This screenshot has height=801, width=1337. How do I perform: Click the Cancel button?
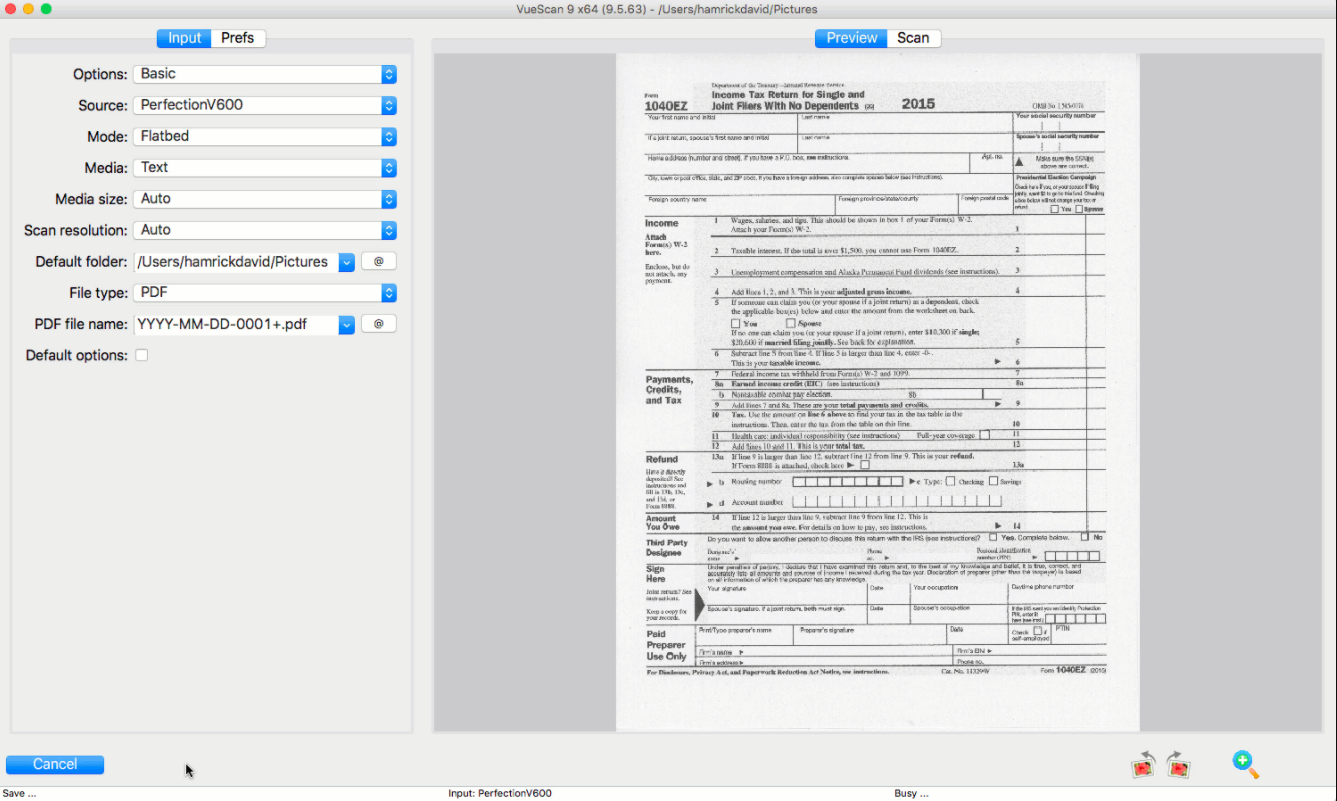tap(55, 764)
